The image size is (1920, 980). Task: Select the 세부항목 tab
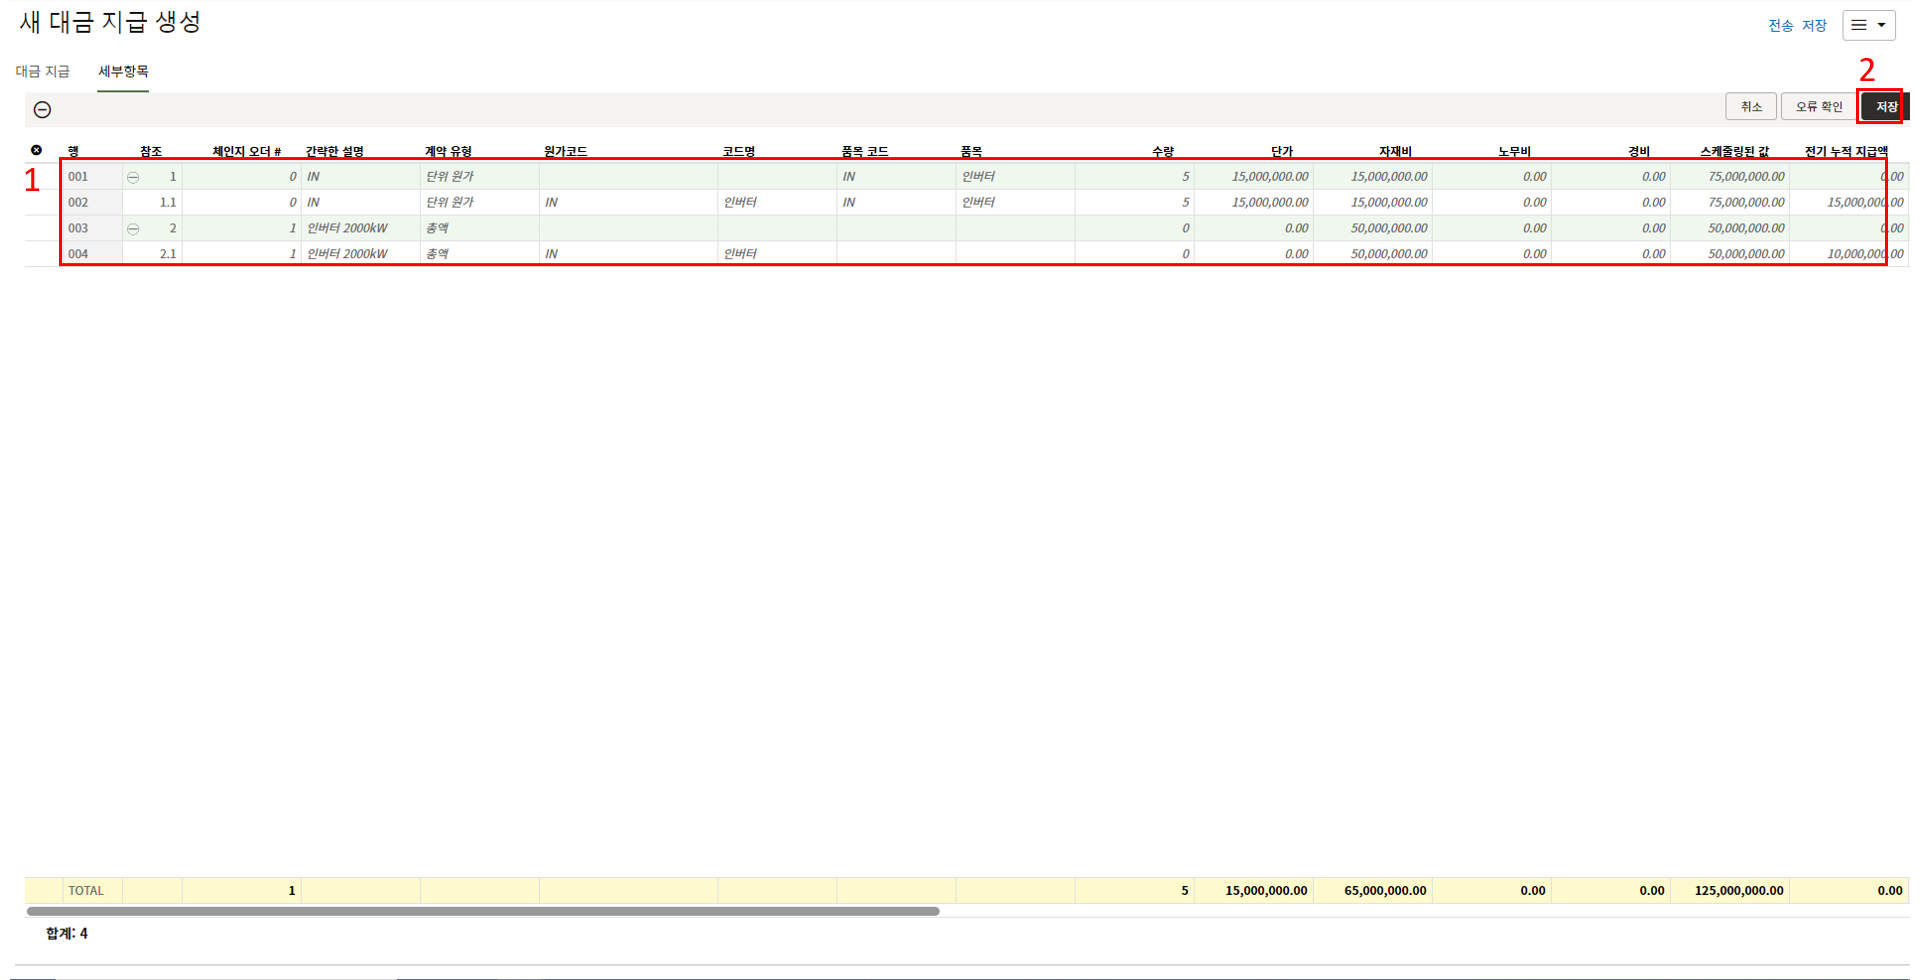123,71
